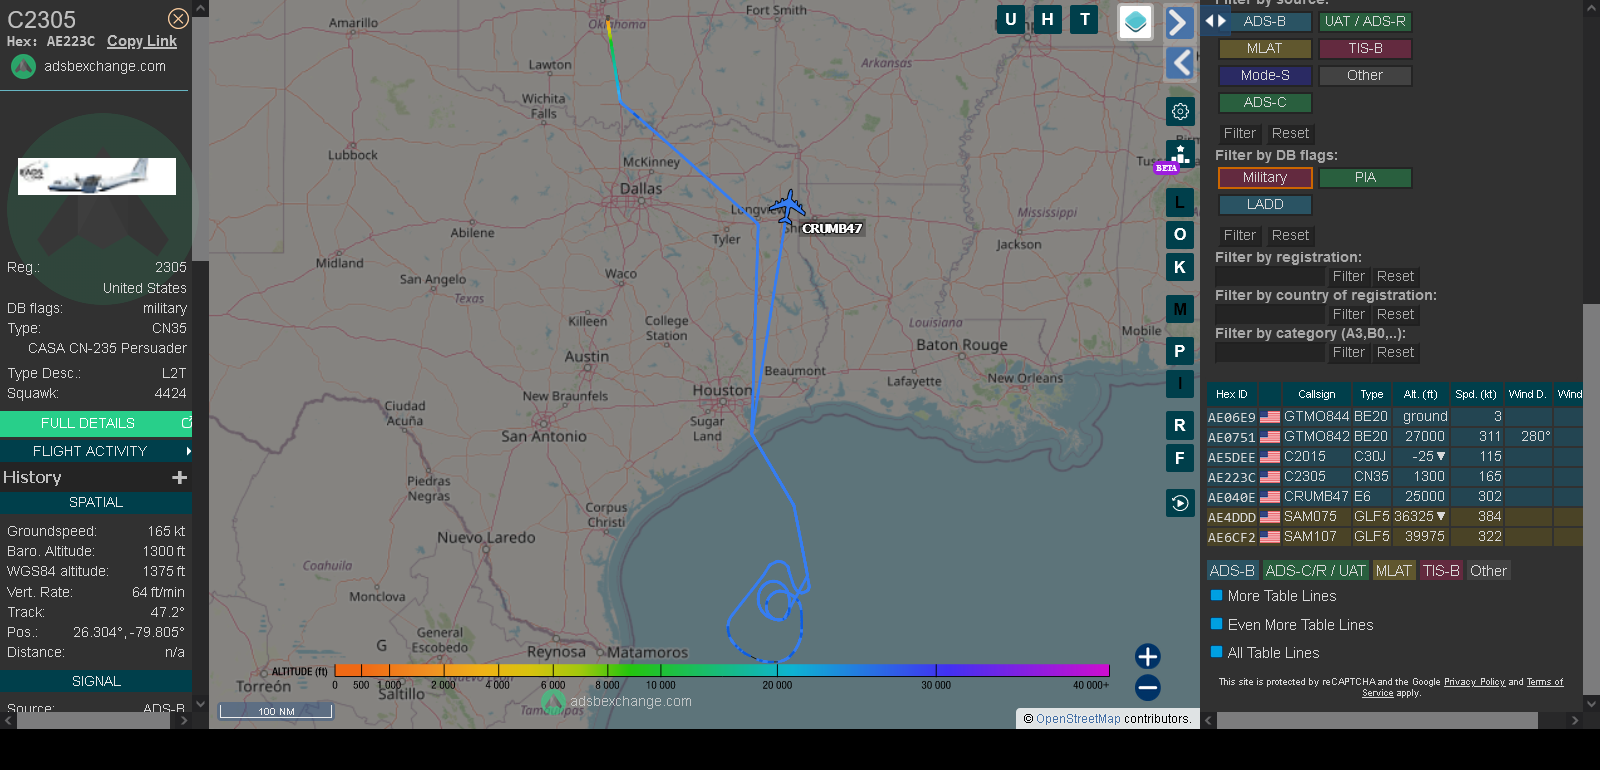The height and width of the screenshot is (770, 1600).
Task: Click the left arrow sidebar toggle
Action: tap(1180, 62)
